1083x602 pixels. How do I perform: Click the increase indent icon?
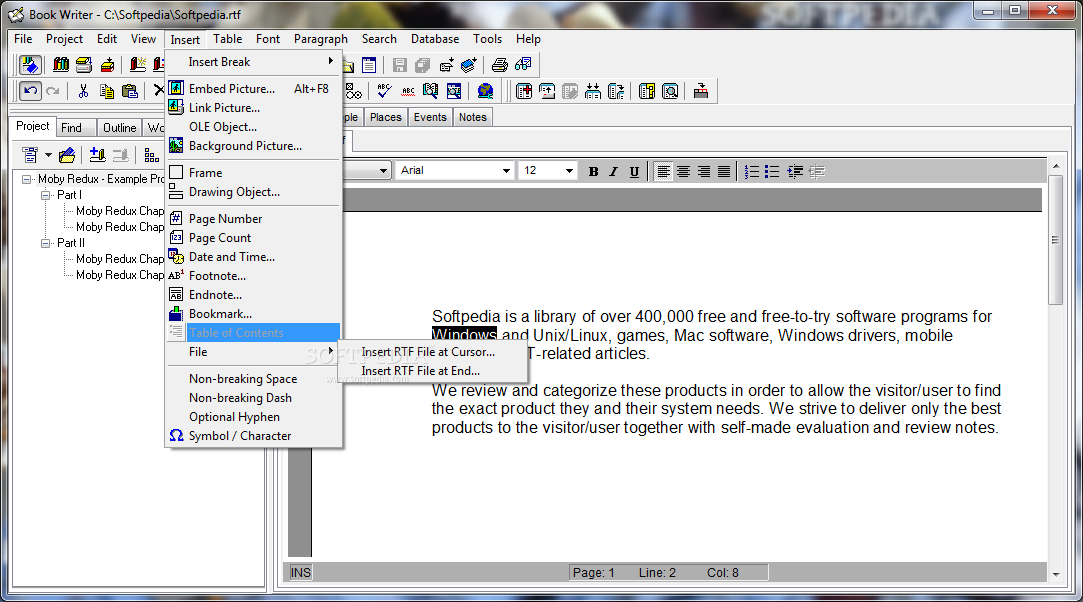coord(795,171)
